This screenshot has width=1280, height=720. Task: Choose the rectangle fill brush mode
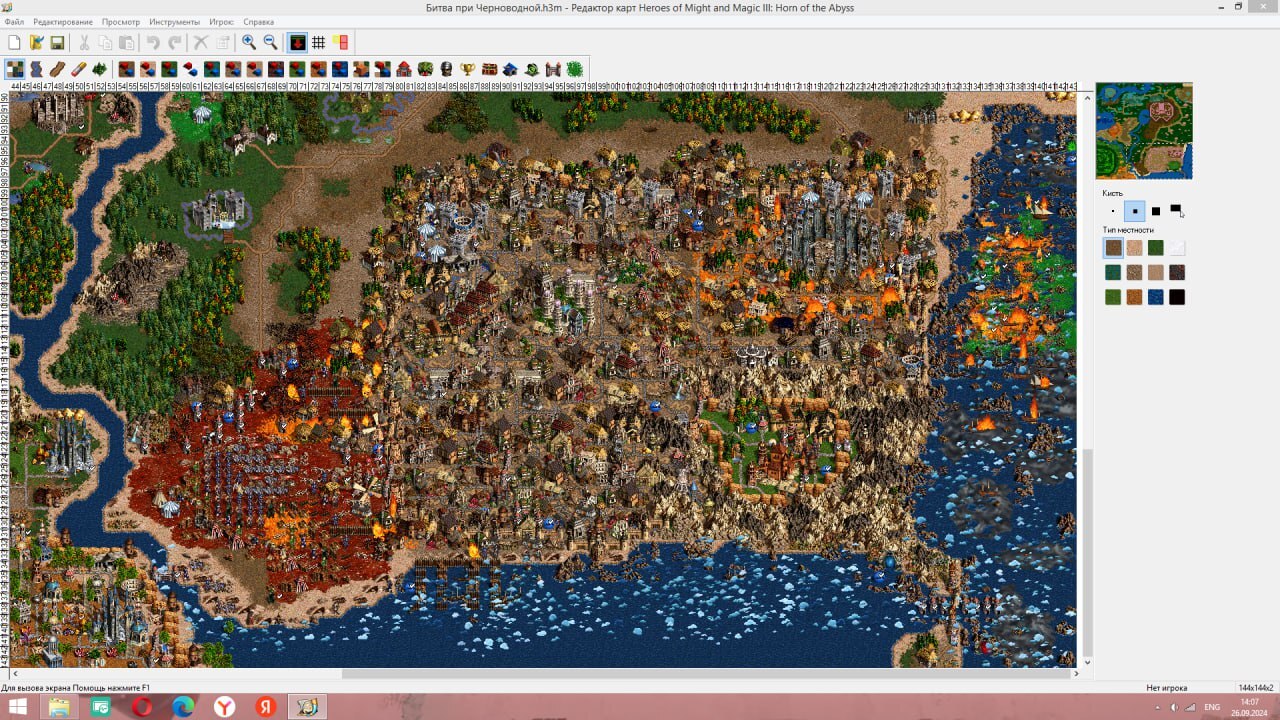tap(1177, 211)
